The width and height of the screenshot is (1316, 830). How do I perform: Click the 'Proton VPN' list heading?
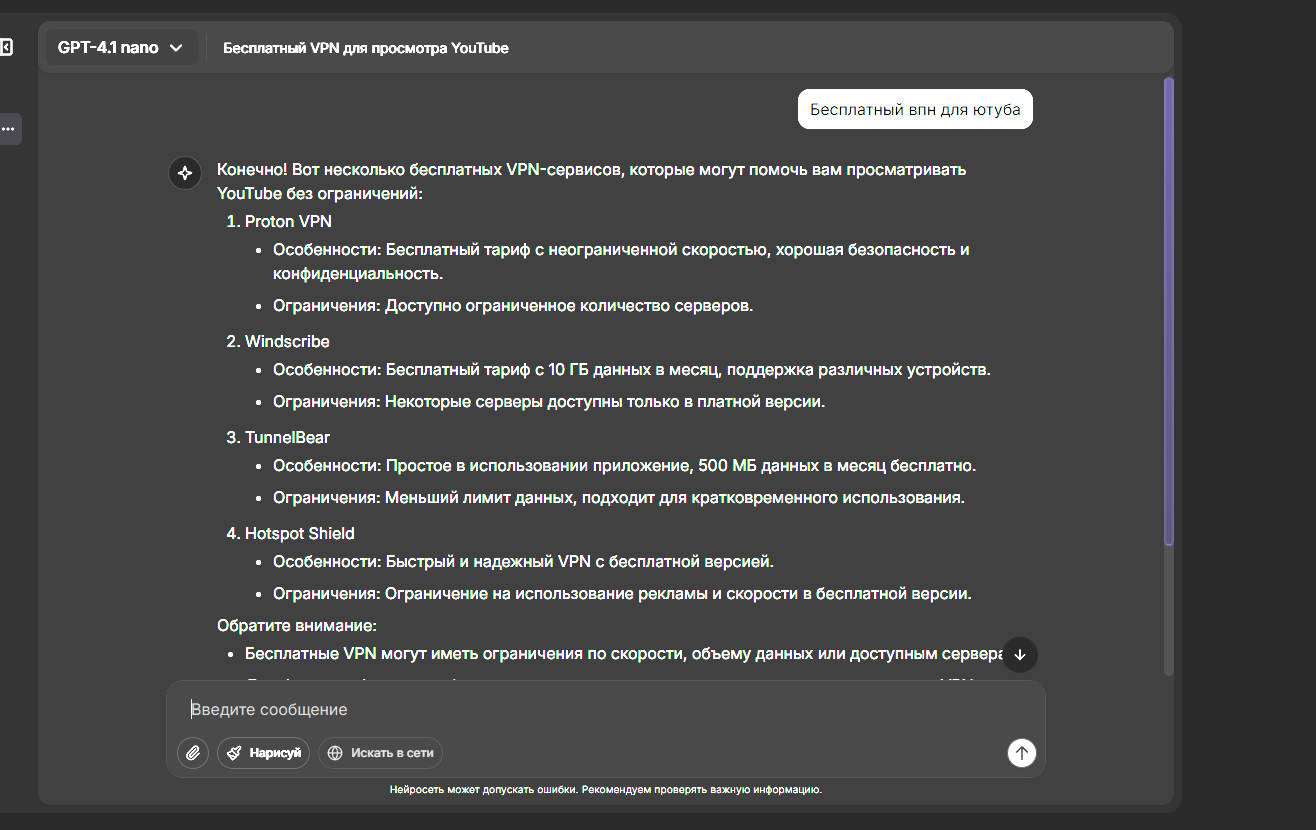(x=288, y=221)
